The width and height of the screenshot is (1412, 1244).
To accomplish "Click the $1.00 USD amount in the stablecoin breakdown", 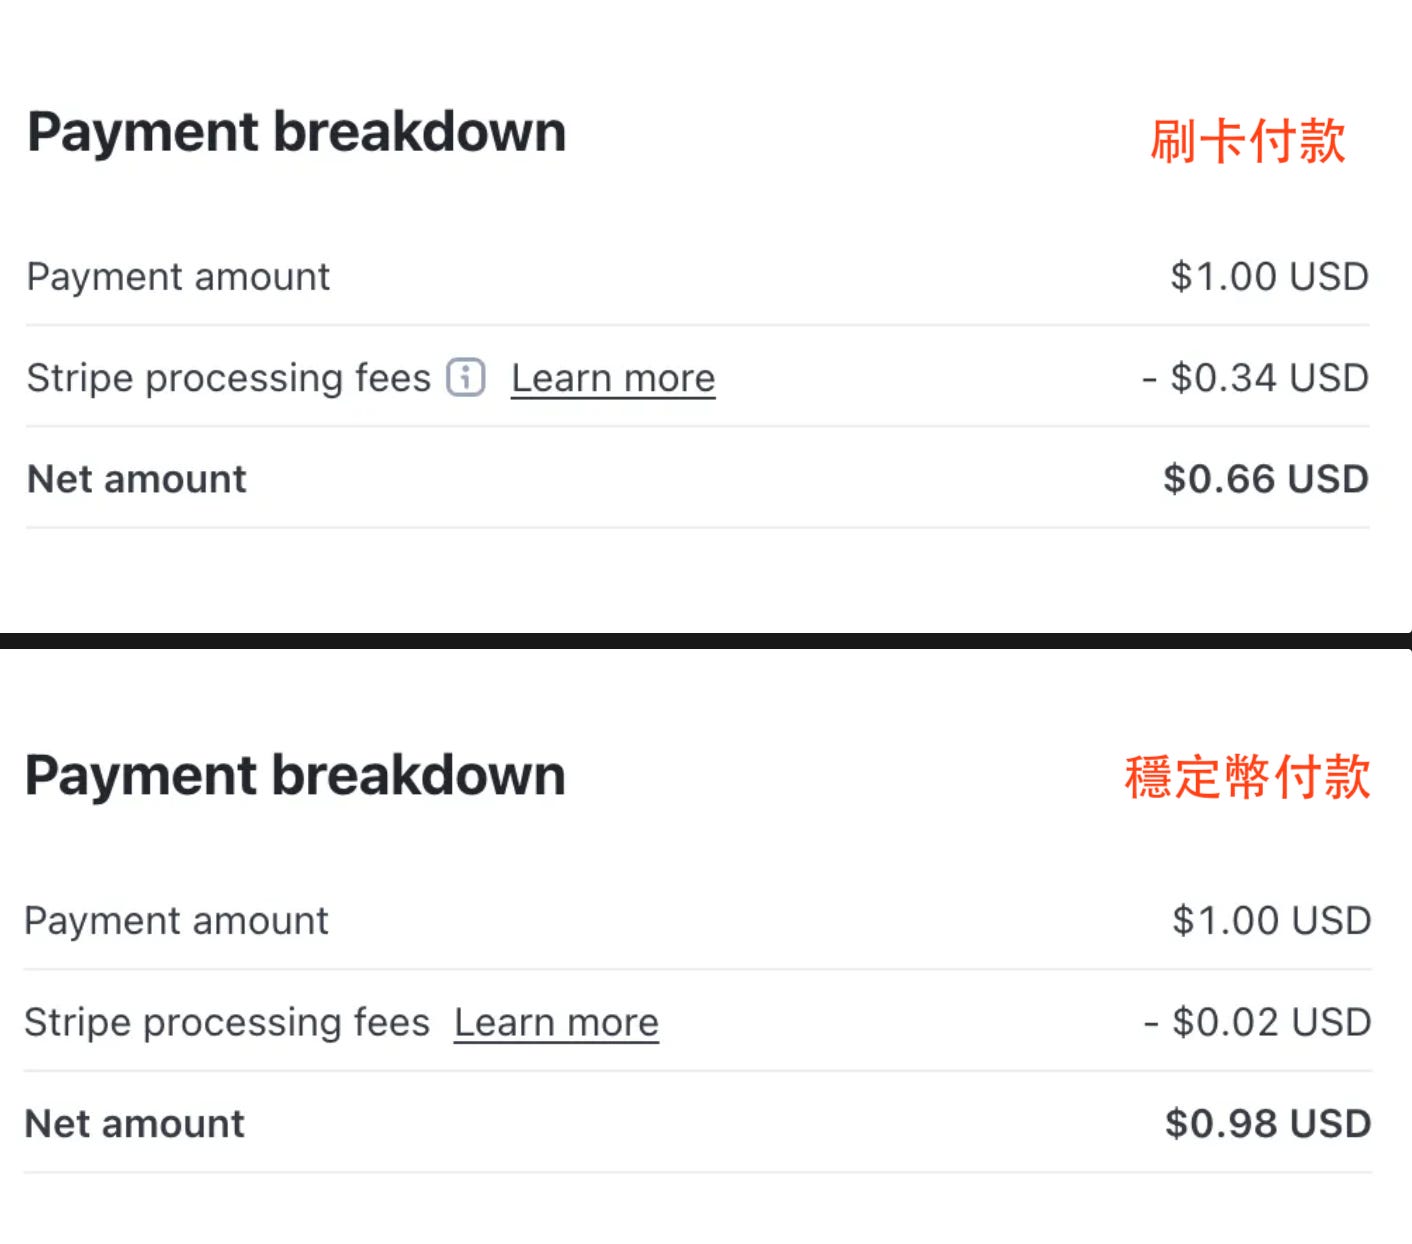I will (x=1269, y=920).
